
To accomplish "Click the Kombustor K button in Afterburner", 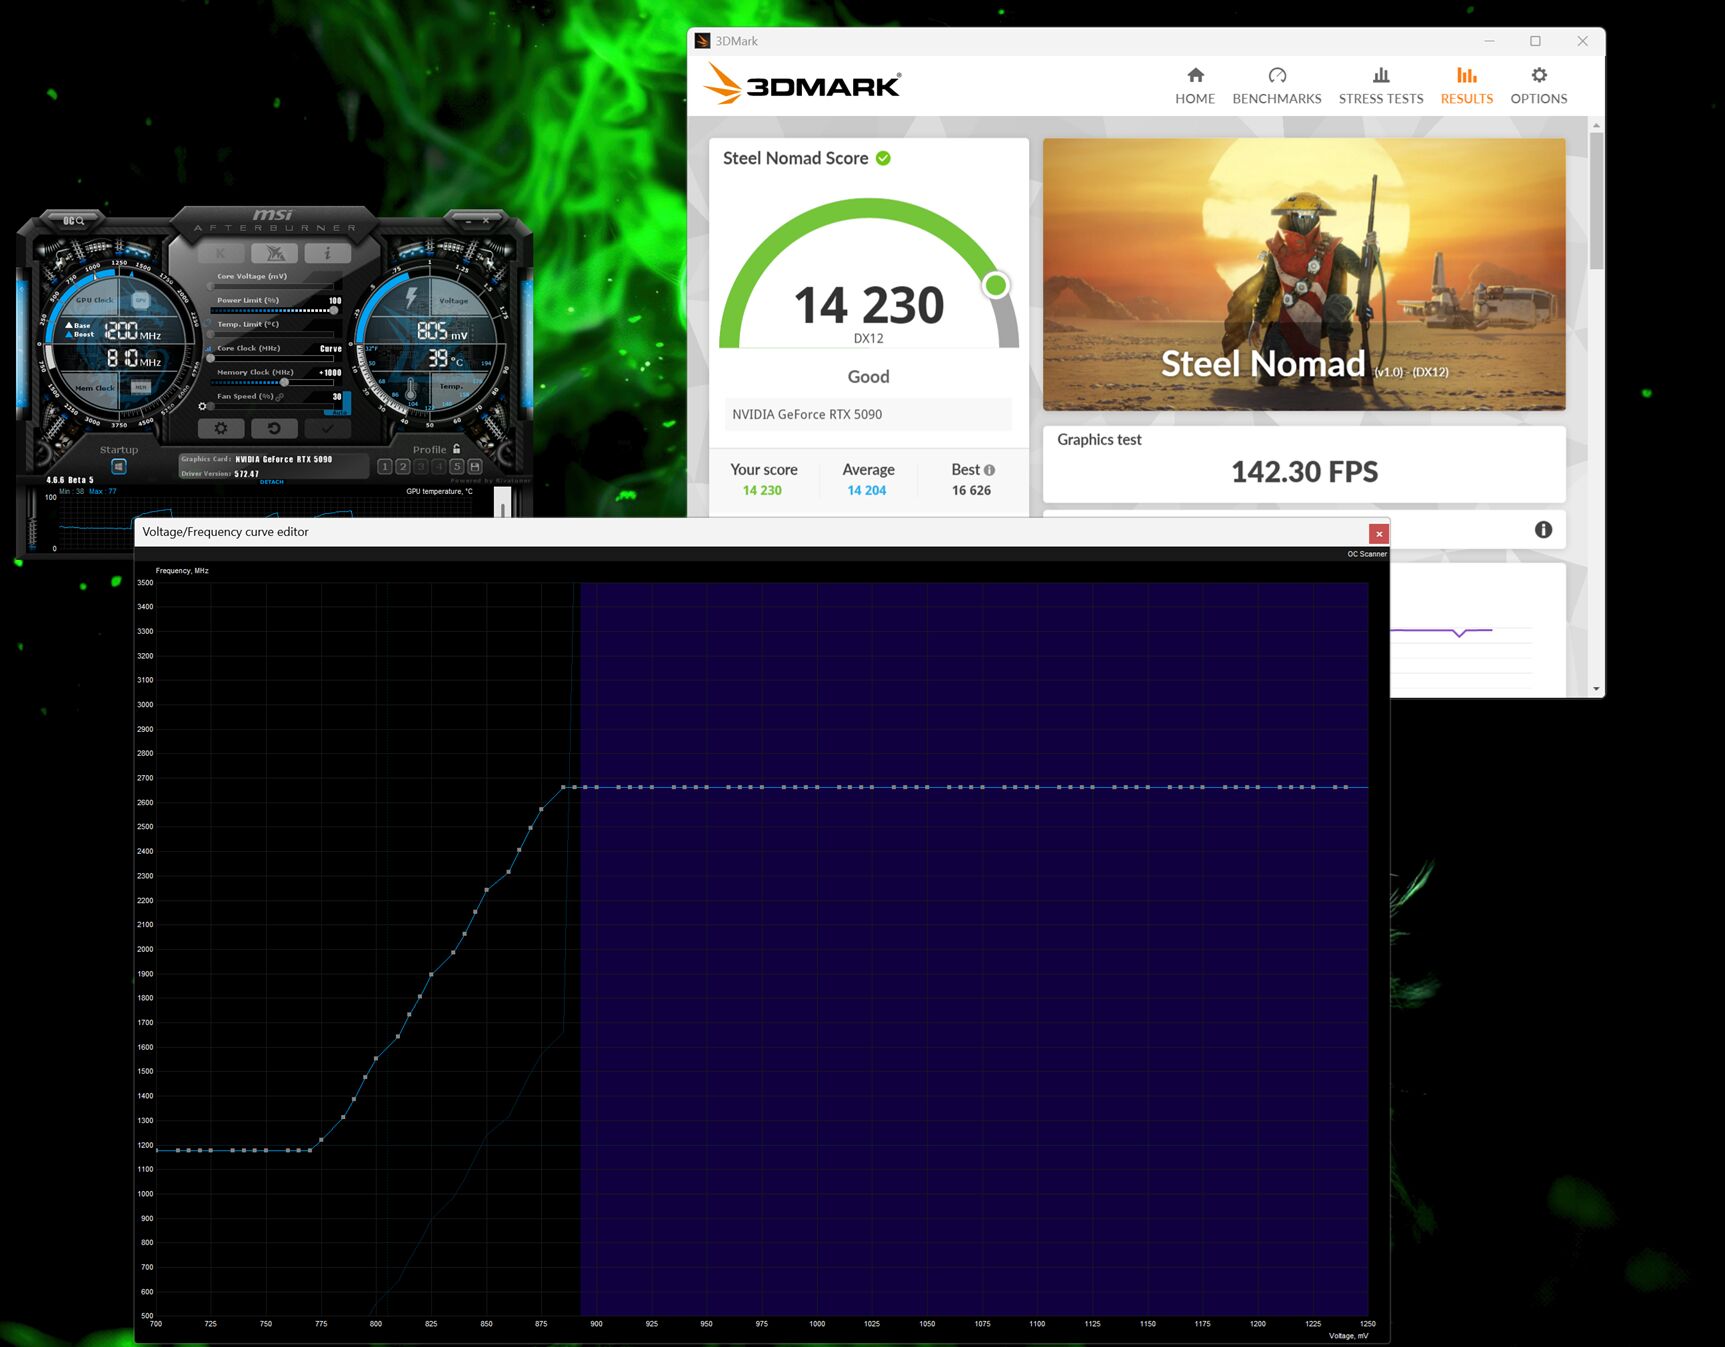I will 221,253.
